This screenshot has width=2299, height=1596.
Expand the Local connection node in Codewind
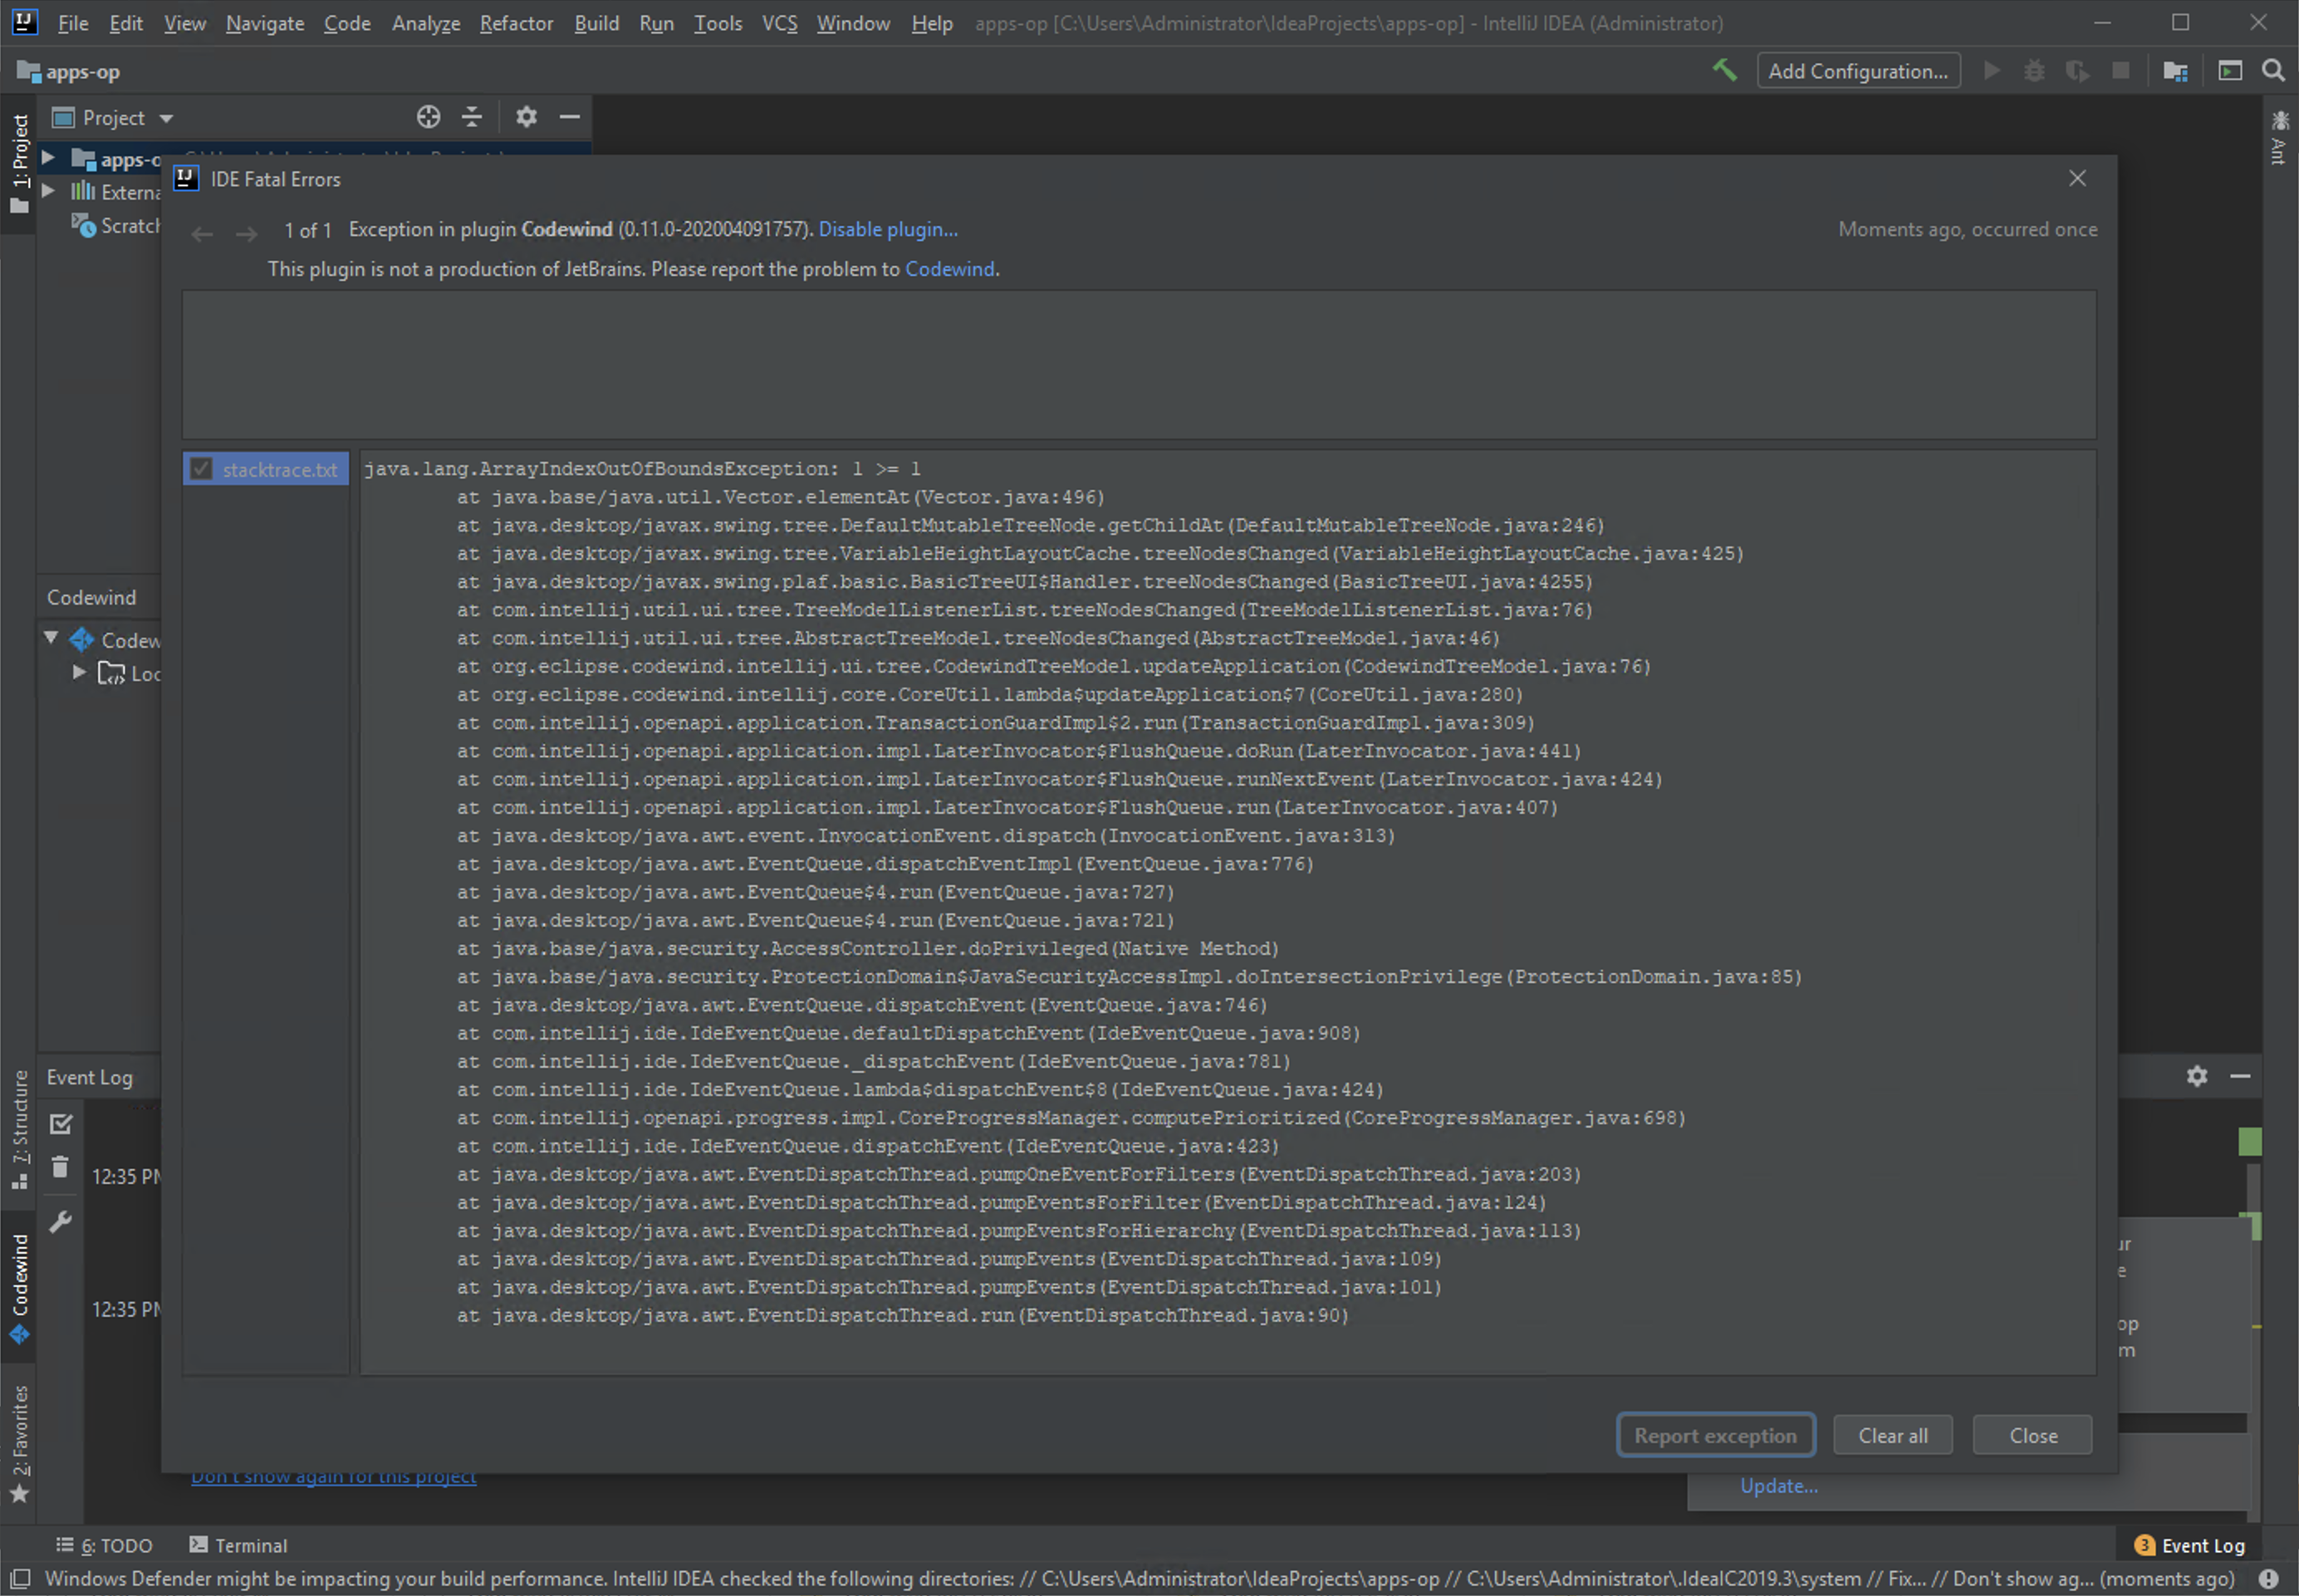click(79, 672)
